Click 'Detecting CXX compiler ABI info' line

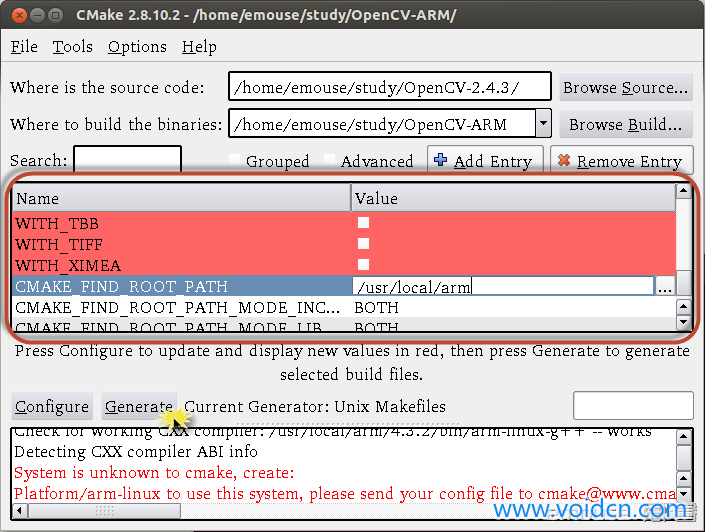click(x=136, y=452)
